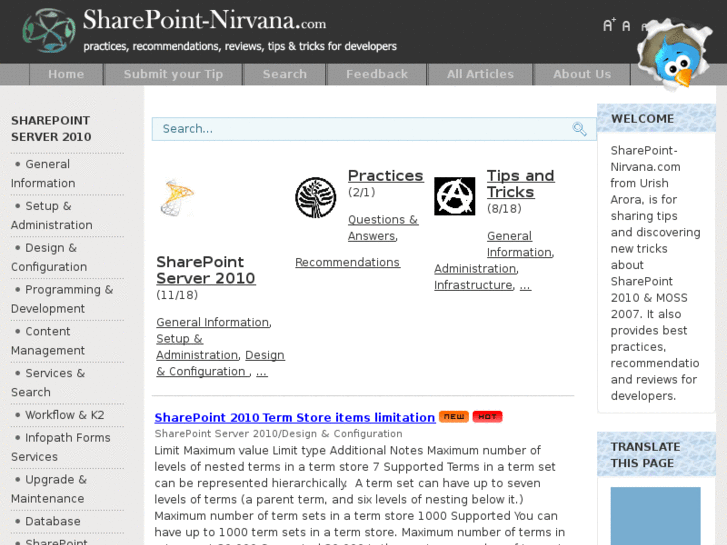727x545 pixels.
Task: Open the Recommendations link under Practices
Action: coord(347,262)
